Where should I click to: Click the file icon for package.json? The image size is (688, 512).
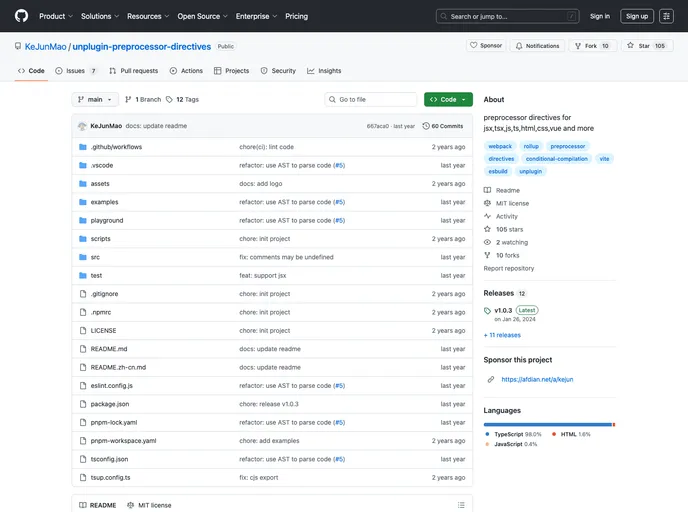(82, 404)
